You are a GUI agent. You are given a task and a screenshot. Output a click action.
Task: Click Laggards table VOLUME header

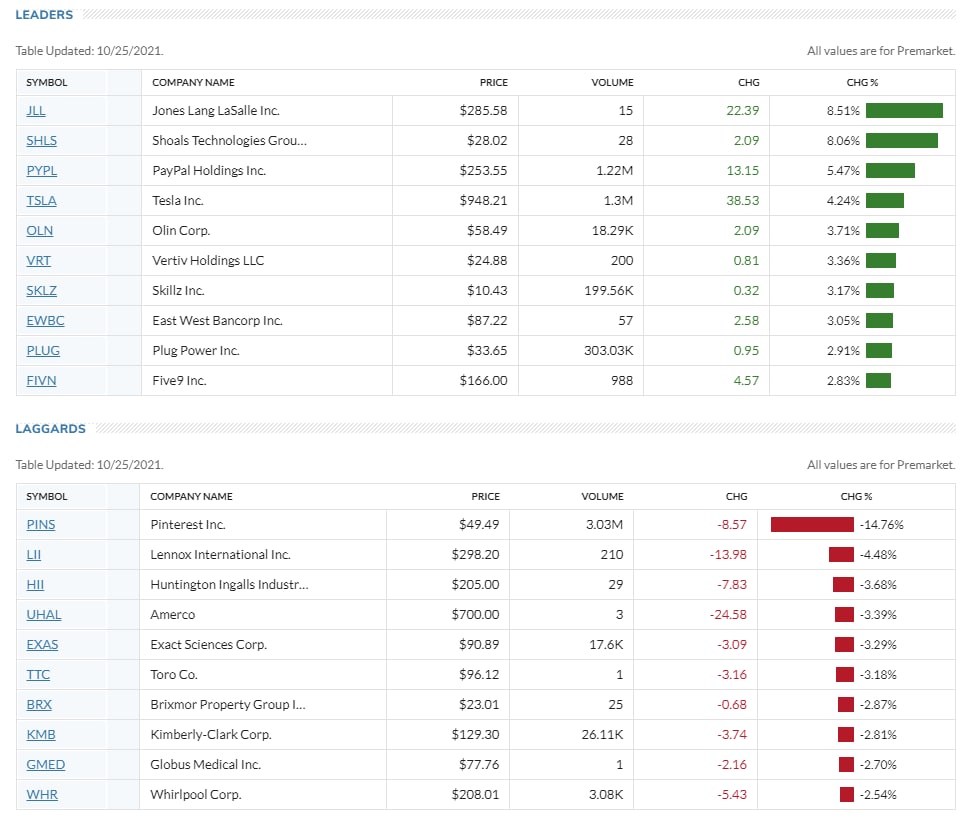tap(602, 496)
